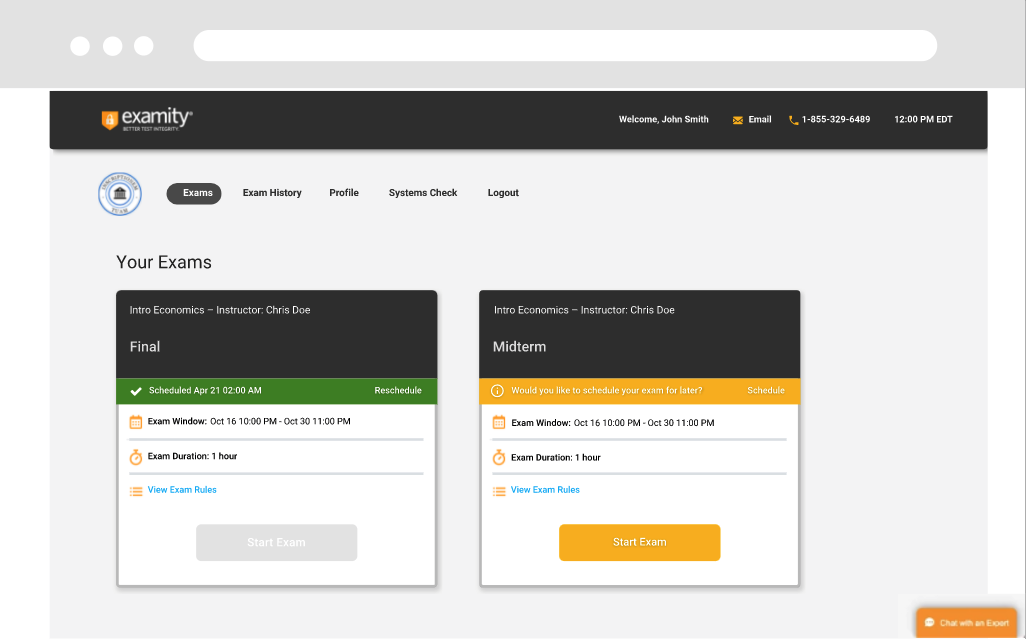Viewport: 1026px width, 639px height.
Task: Click the Email envelope icon in the top bar
Action: pyautogui.click(x=736, y=119)
